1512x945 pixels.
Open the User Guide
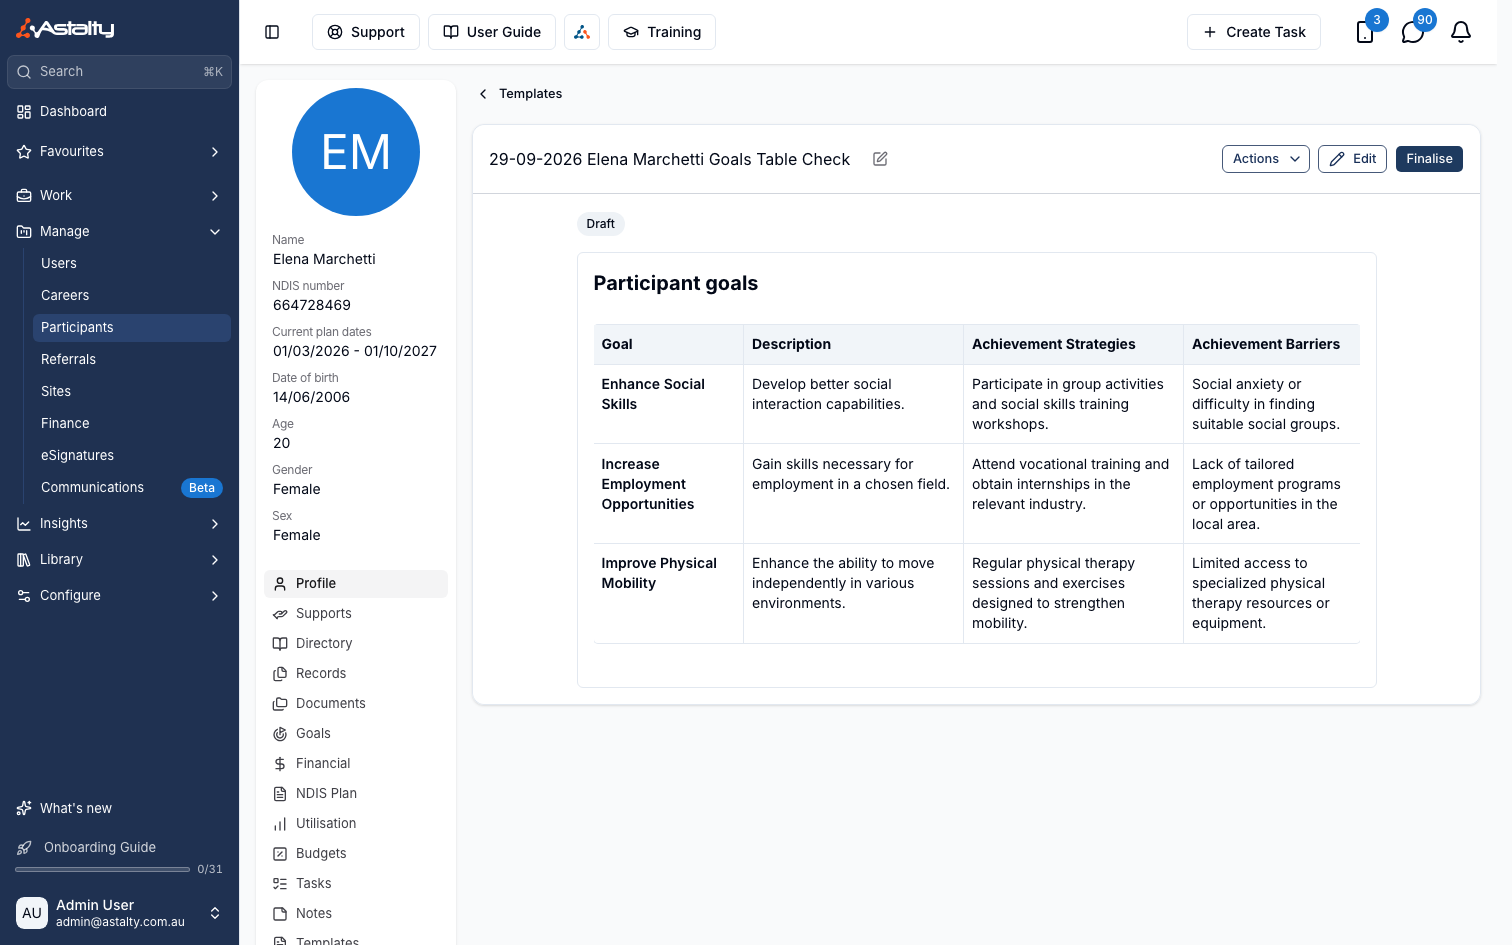pos(492,32)
